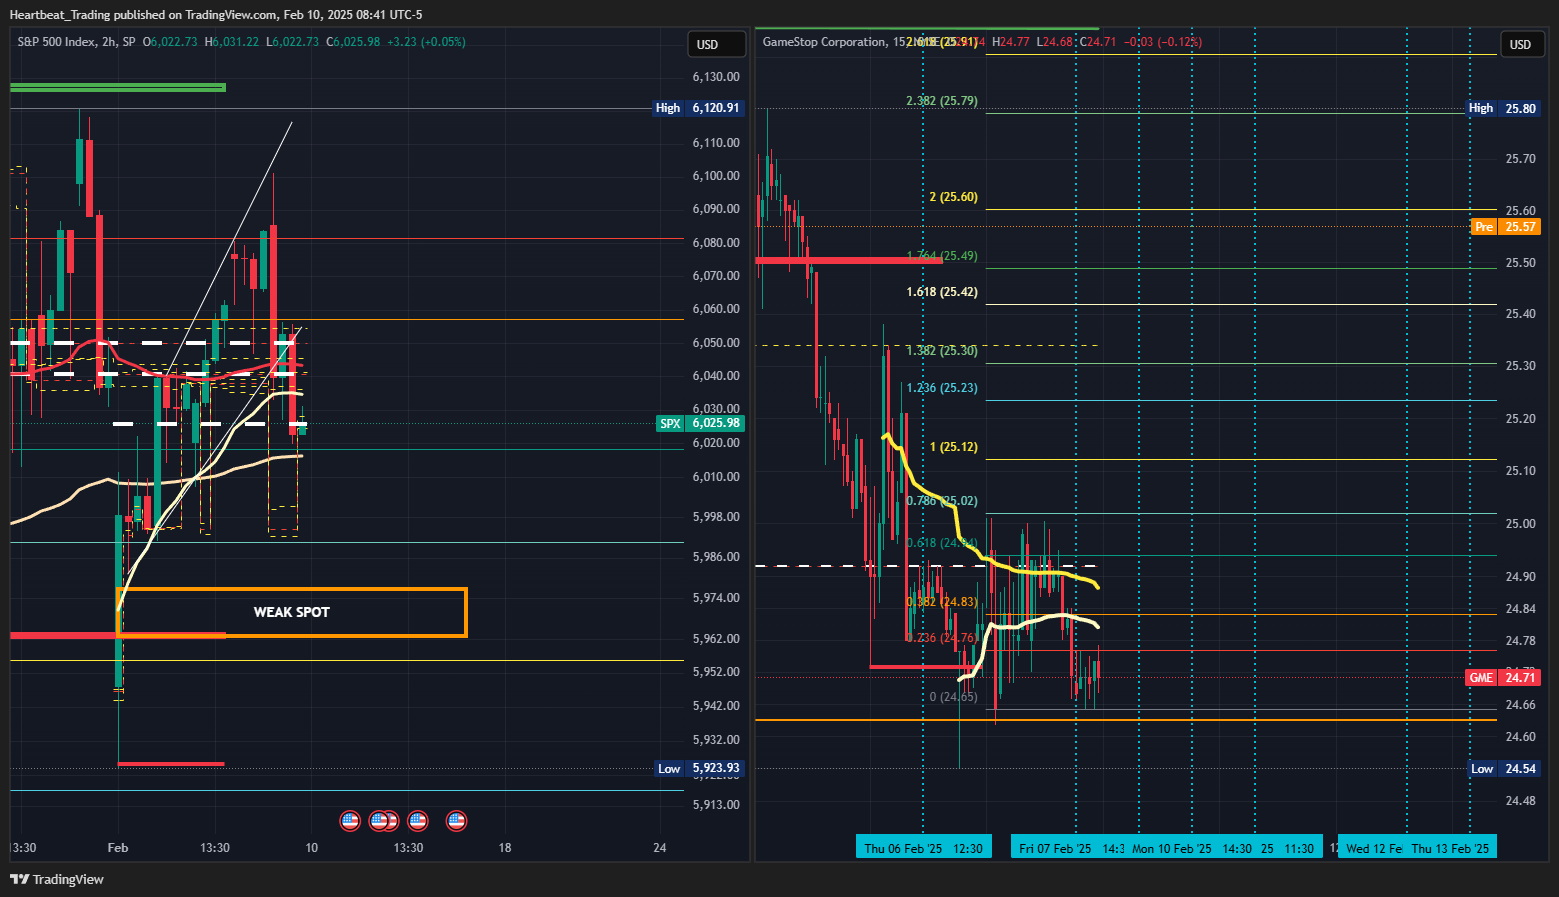The image size is (1559, 897).
Task: Click the GameStop Corporation symbol title
Action: (x=824, y=42)
